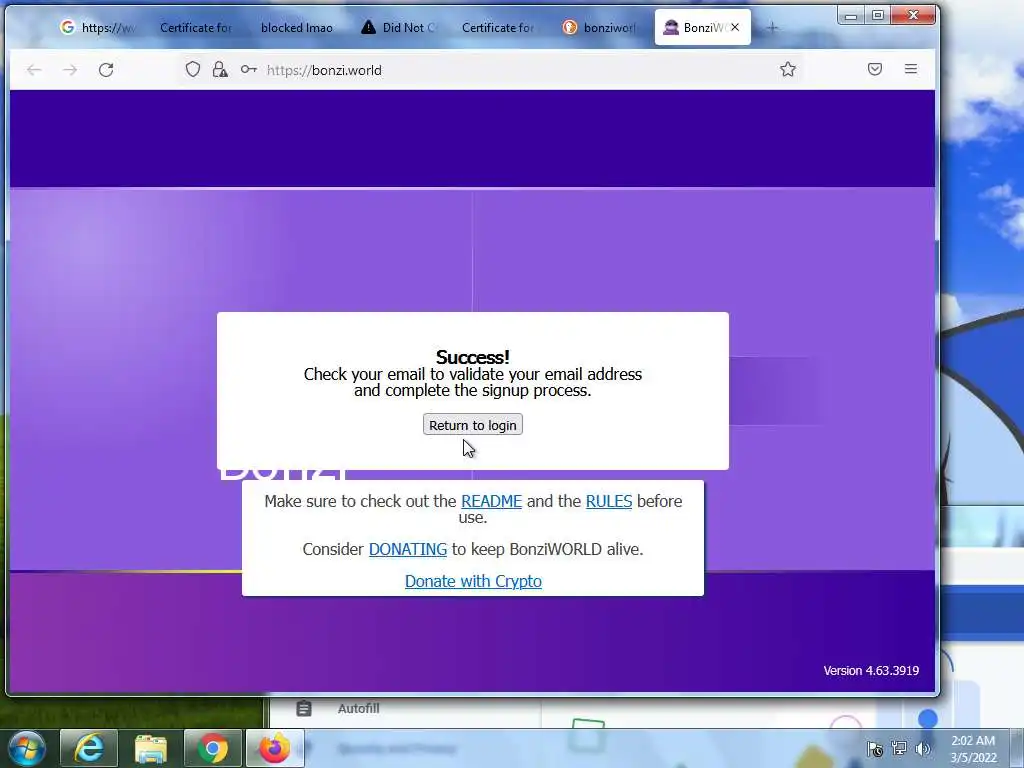Viewport: 1024px width, 768px height.
Task: Switch to the first Certificate for tab
Action: (x=196, y=27)
